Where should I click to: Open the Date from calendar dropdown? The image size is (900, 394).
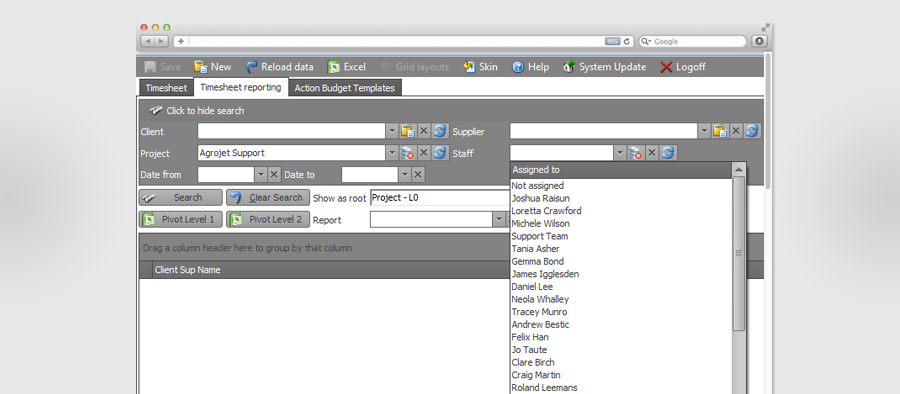click(x=261, y=175)
